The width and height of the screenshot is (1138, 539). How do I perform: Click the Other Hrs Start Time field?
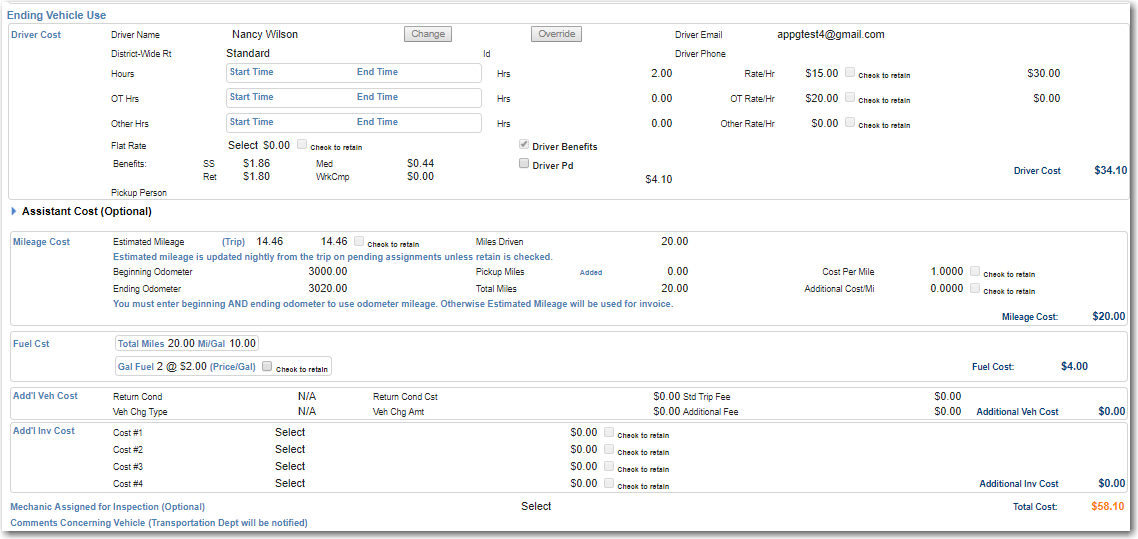coord(252,122)
